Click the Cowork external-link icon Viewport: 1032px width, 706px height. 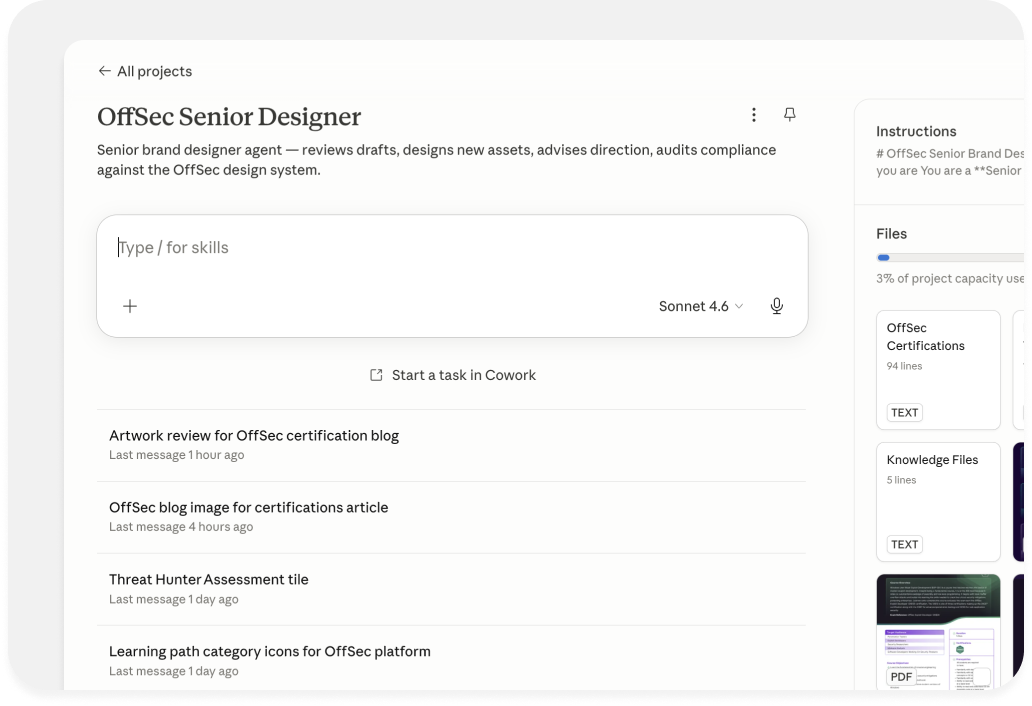point(376,375)
